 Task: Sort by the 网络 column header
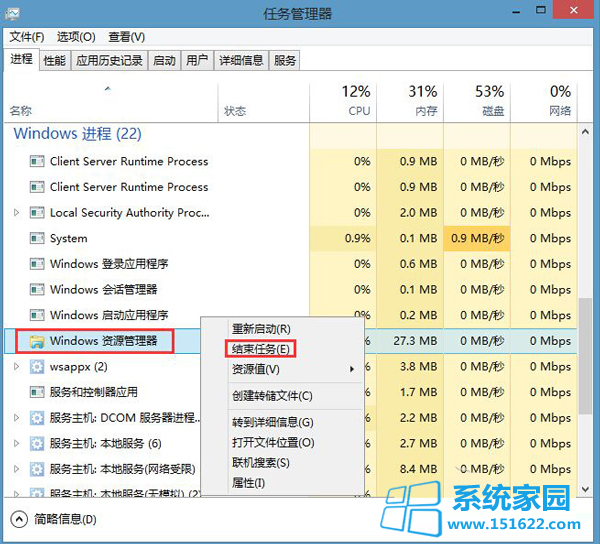point(544,103)
